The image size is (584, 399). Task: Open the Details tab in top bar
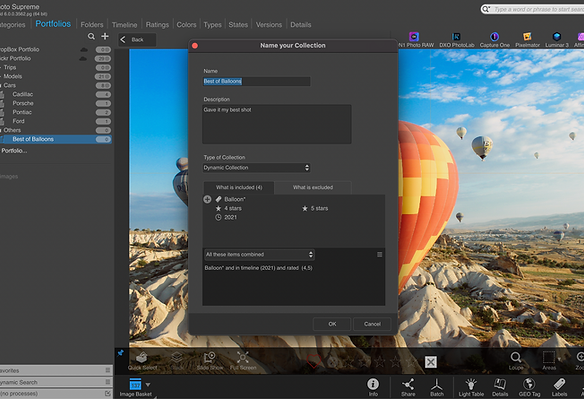(301, 25)
